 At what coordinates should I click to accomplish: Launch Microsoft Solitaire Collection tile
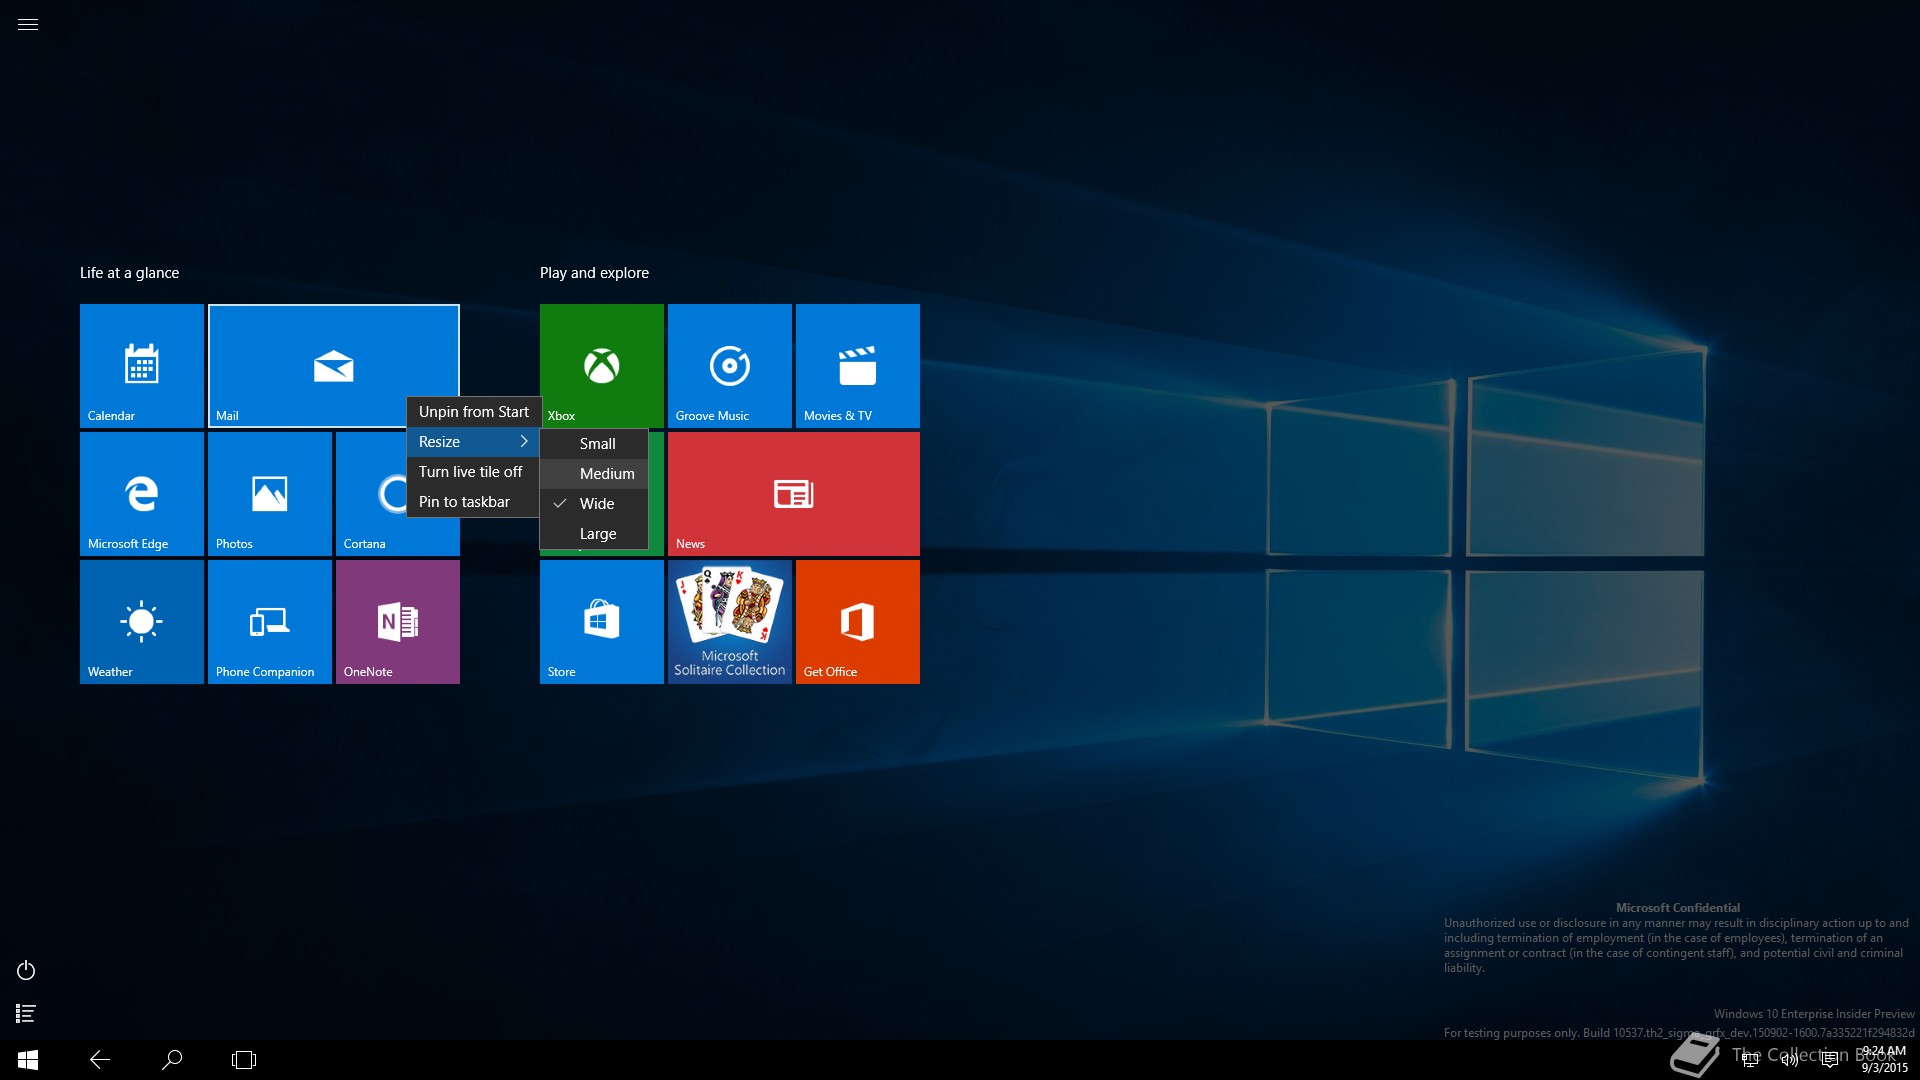point(730,622)
